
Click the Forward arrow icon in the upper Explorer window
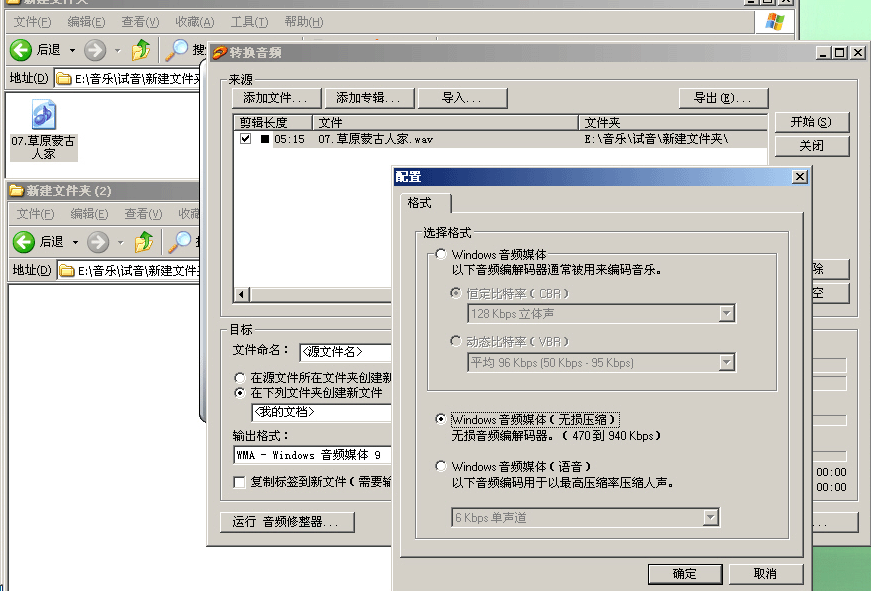(94, 50)
